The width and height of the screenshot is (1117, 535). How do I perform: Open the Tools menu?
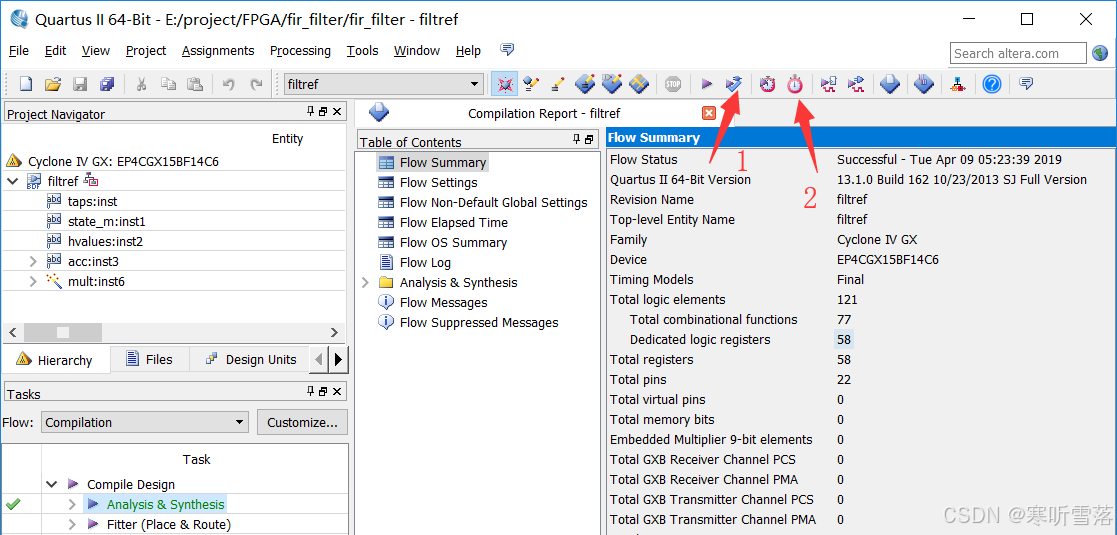pyautogui.click(x=362, y=51)
